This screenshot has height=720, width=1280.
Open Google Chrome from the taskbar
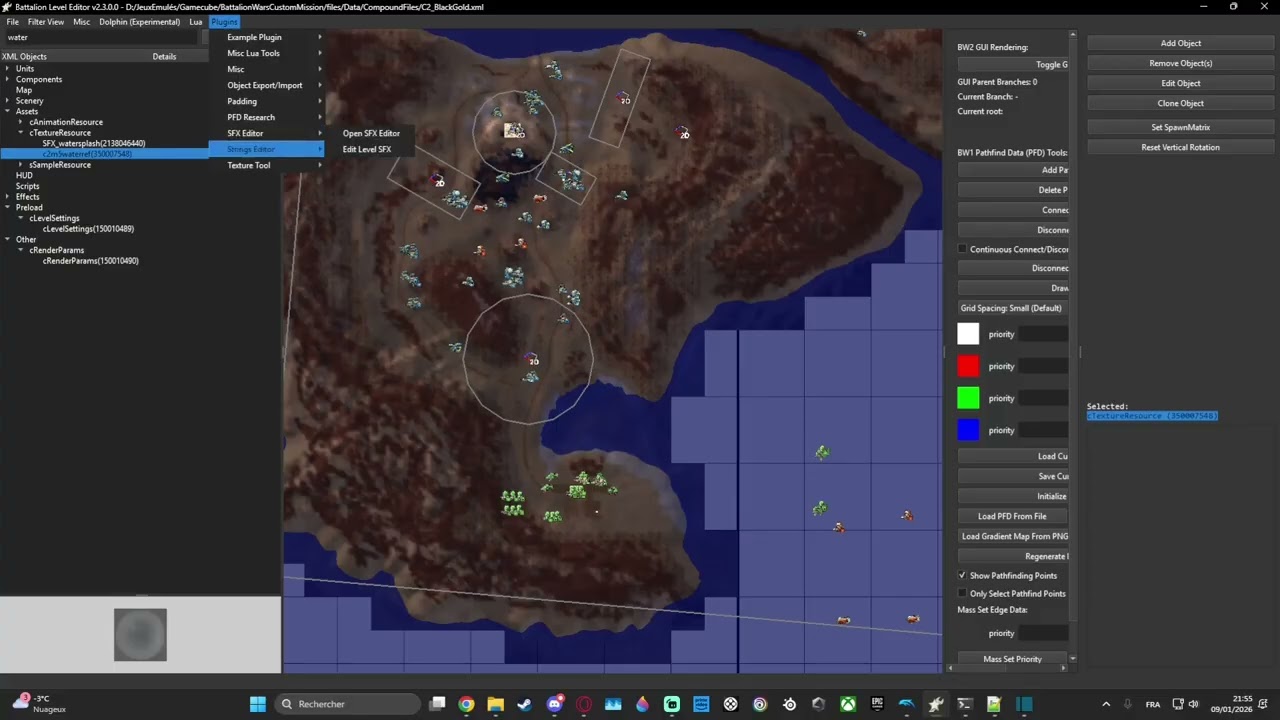tap(466, 704)
